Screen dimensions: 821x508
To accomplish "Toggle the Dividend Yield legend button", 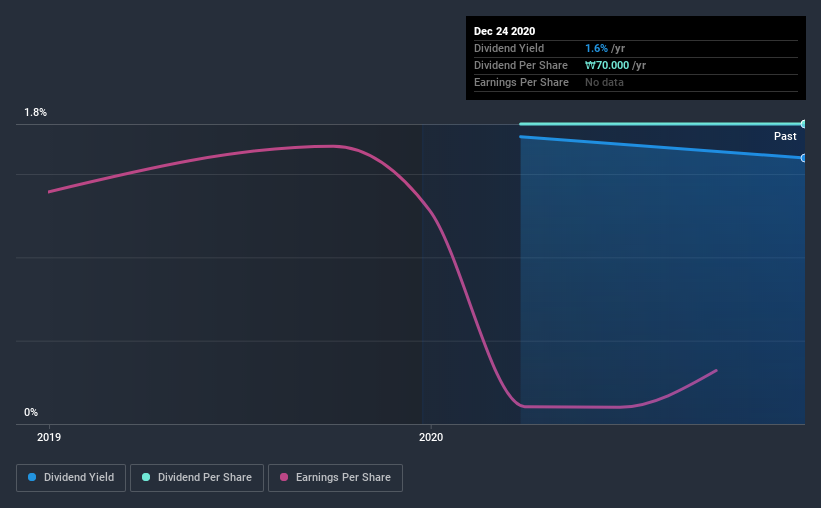I will (71, 478).
